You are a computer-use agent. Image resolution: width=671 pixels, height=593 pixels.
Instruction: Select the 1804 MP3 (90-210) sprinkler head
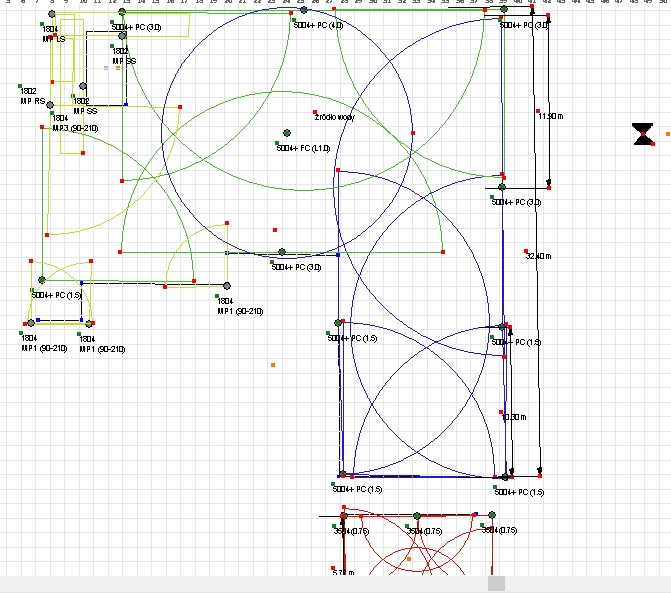pos(50,104)
